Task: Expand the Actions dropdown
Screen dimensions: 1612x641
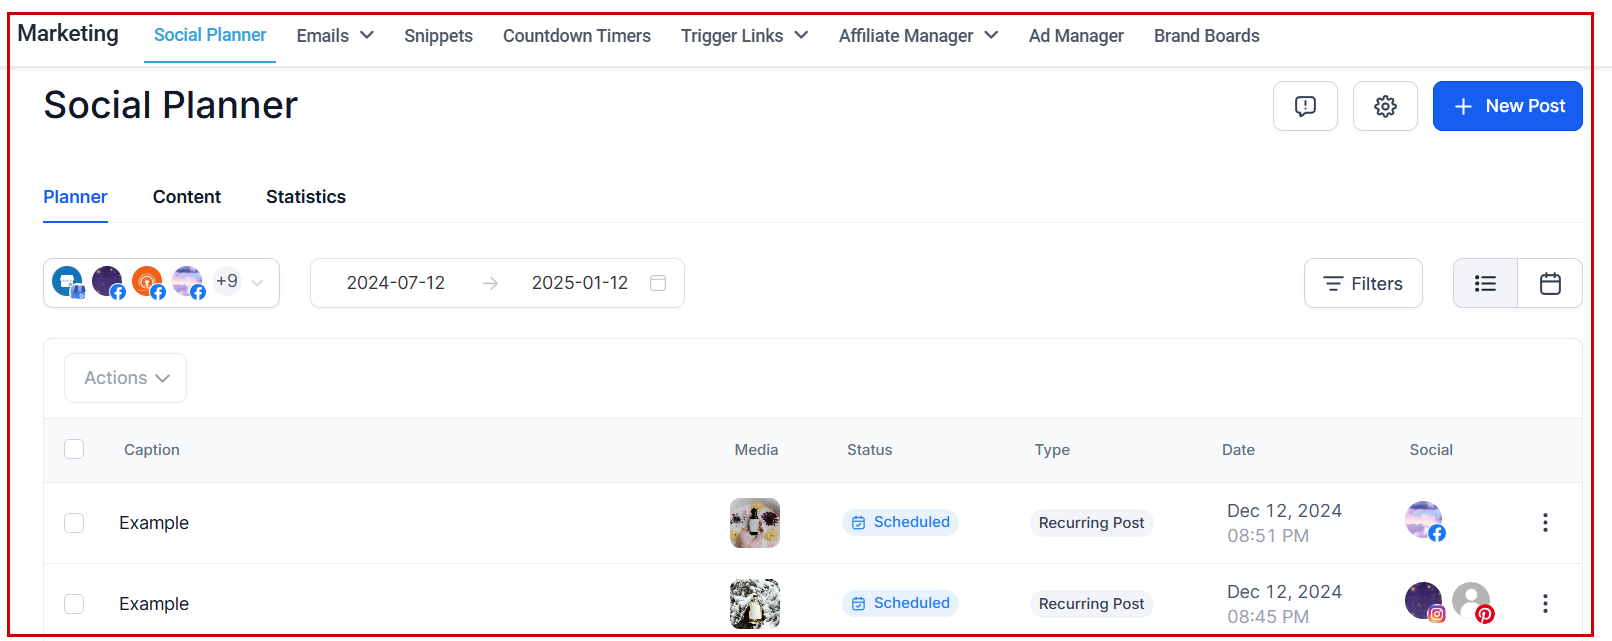Action: click(x=126, y=378)
